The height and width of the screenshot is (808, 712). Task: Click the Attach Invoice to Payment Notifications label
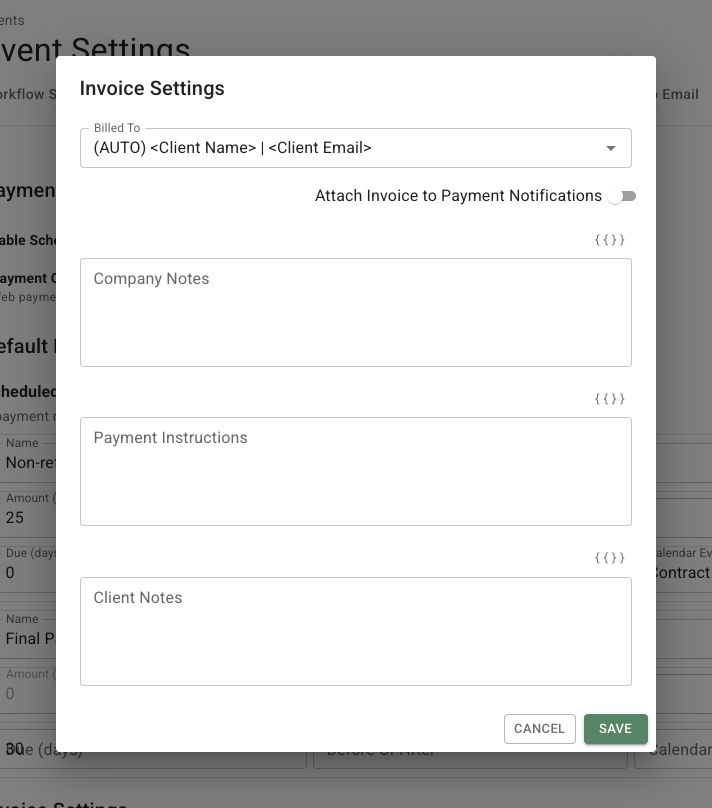coord(459,196)
